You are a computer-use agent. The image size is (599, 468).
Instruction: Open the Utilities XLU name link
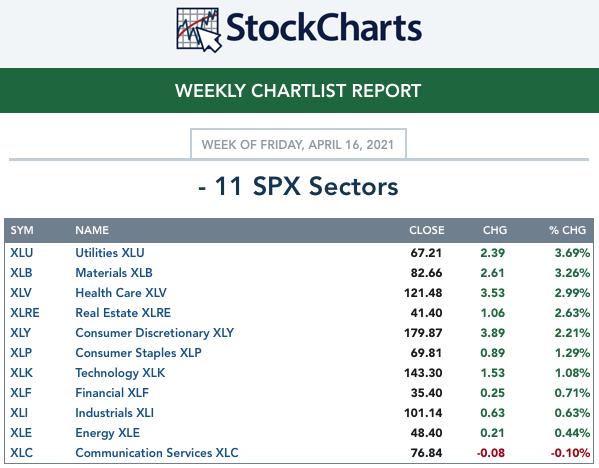tap(110, 253)
